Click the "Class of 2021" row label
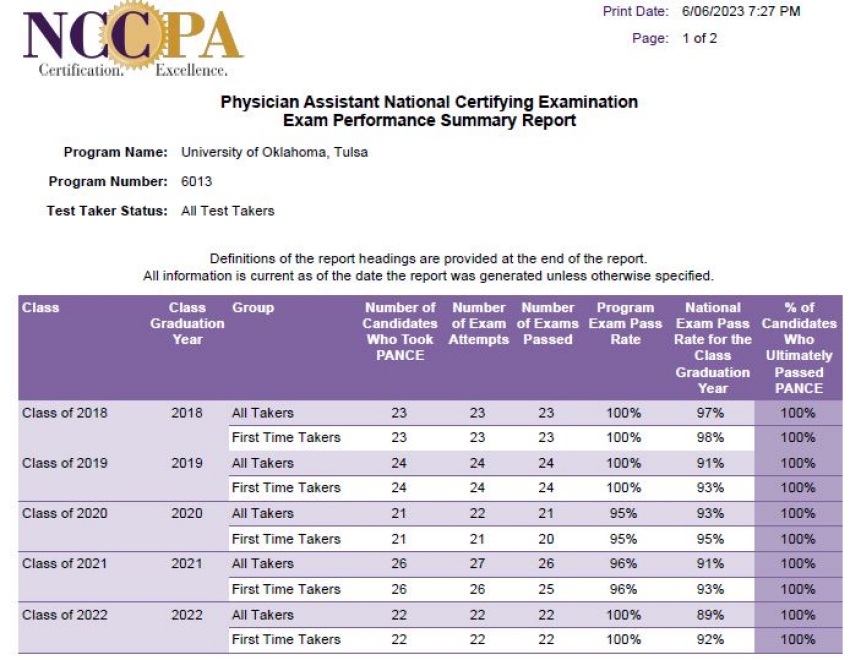Image resolution: width=850 pixels, height=660 pixels. 64,563
